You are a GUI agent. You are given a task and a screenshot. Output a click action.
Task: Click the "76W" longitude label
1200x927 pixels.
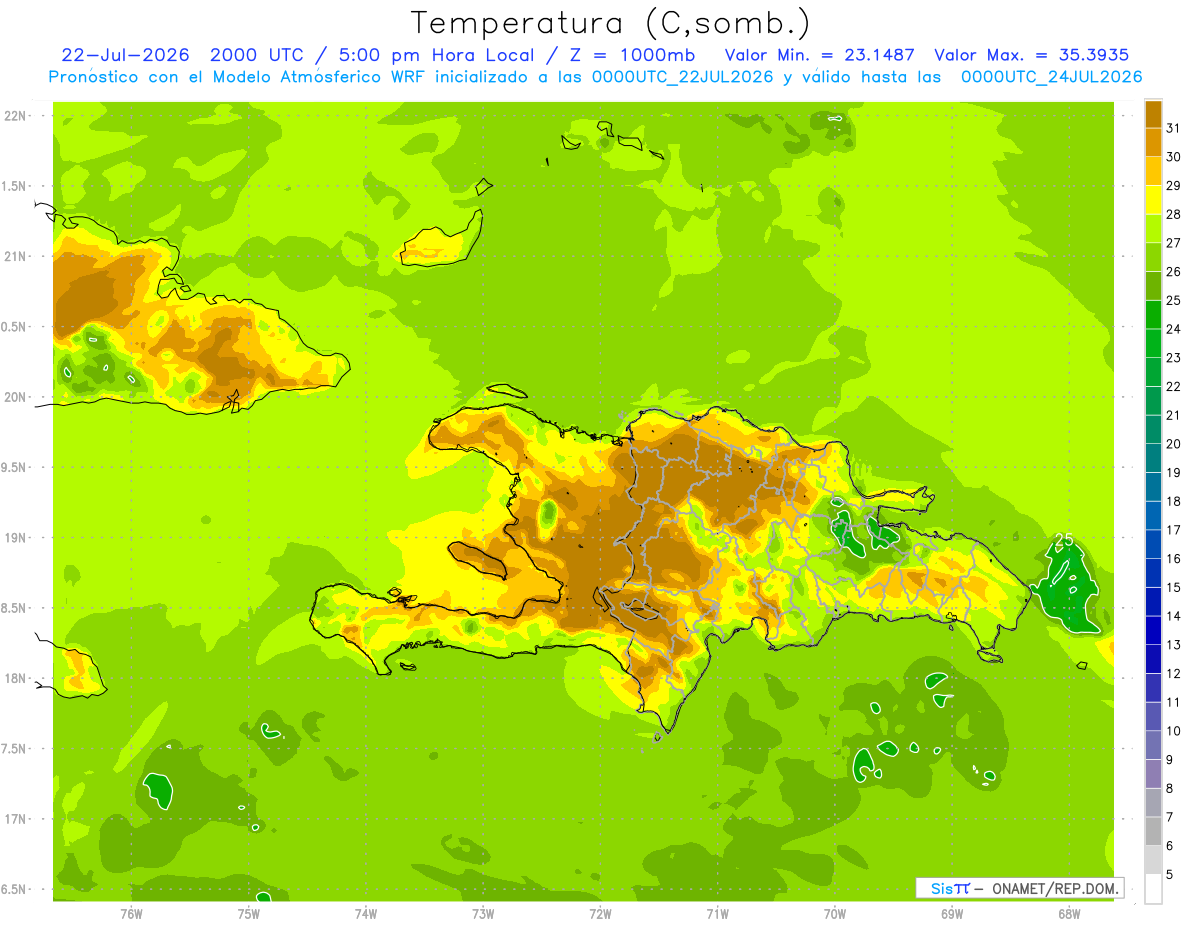pos(131,913)
